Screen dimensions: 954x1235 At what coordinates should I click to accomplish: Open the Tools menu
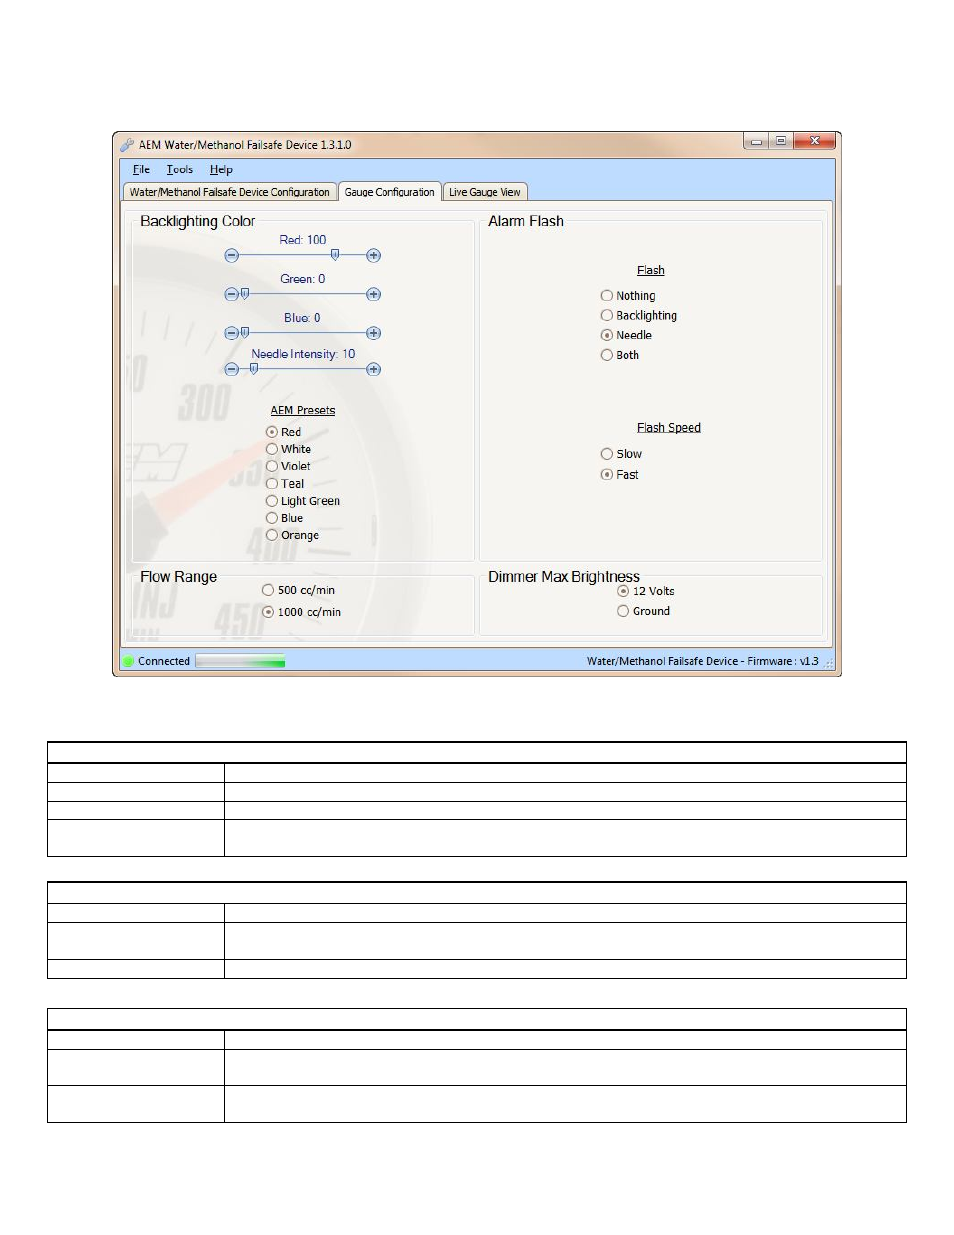tap(180, 170)
